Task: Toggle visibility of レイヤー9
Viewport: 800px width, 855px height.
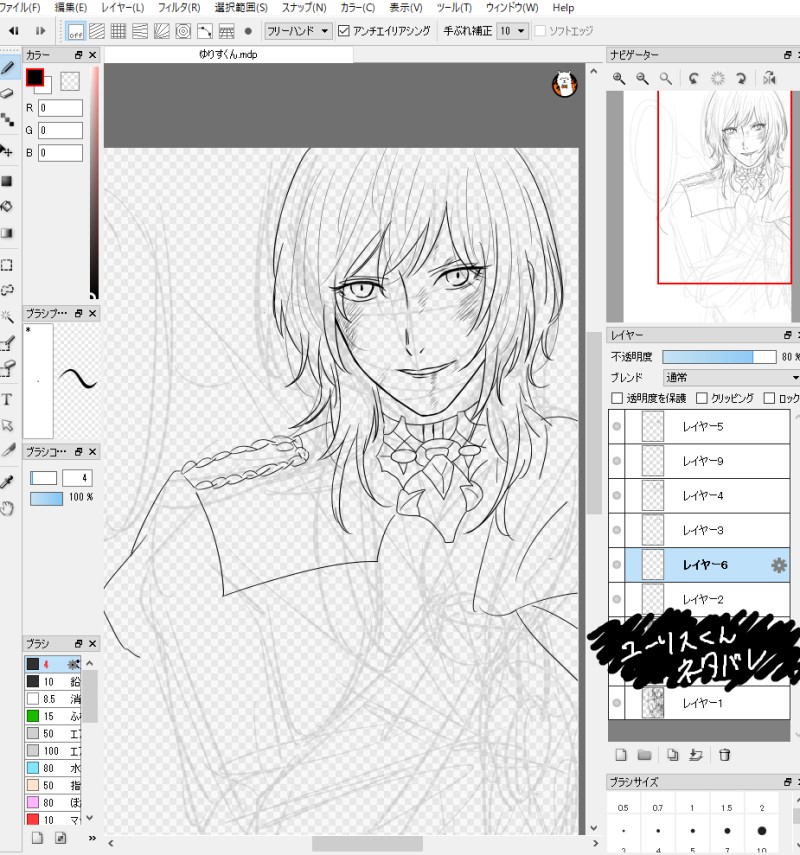Action: tap(616, 461)
